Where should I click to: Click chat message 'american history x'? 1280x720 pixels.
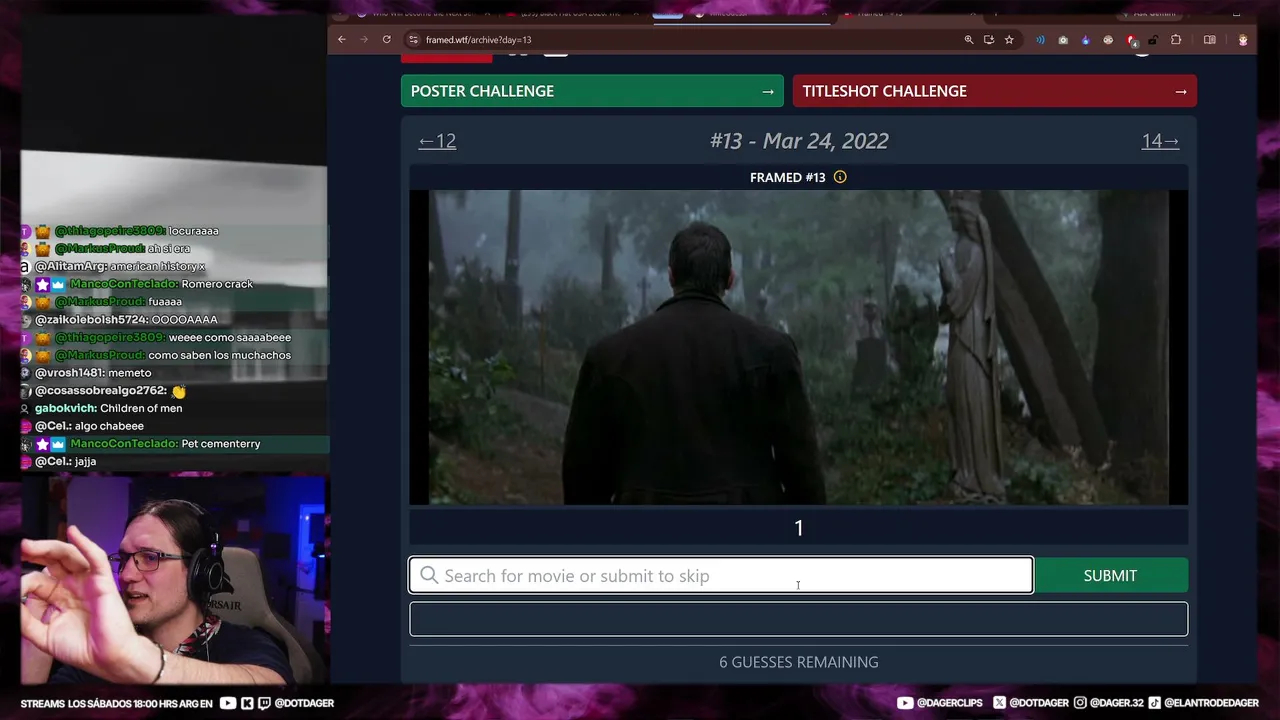(x=157, y=266)
